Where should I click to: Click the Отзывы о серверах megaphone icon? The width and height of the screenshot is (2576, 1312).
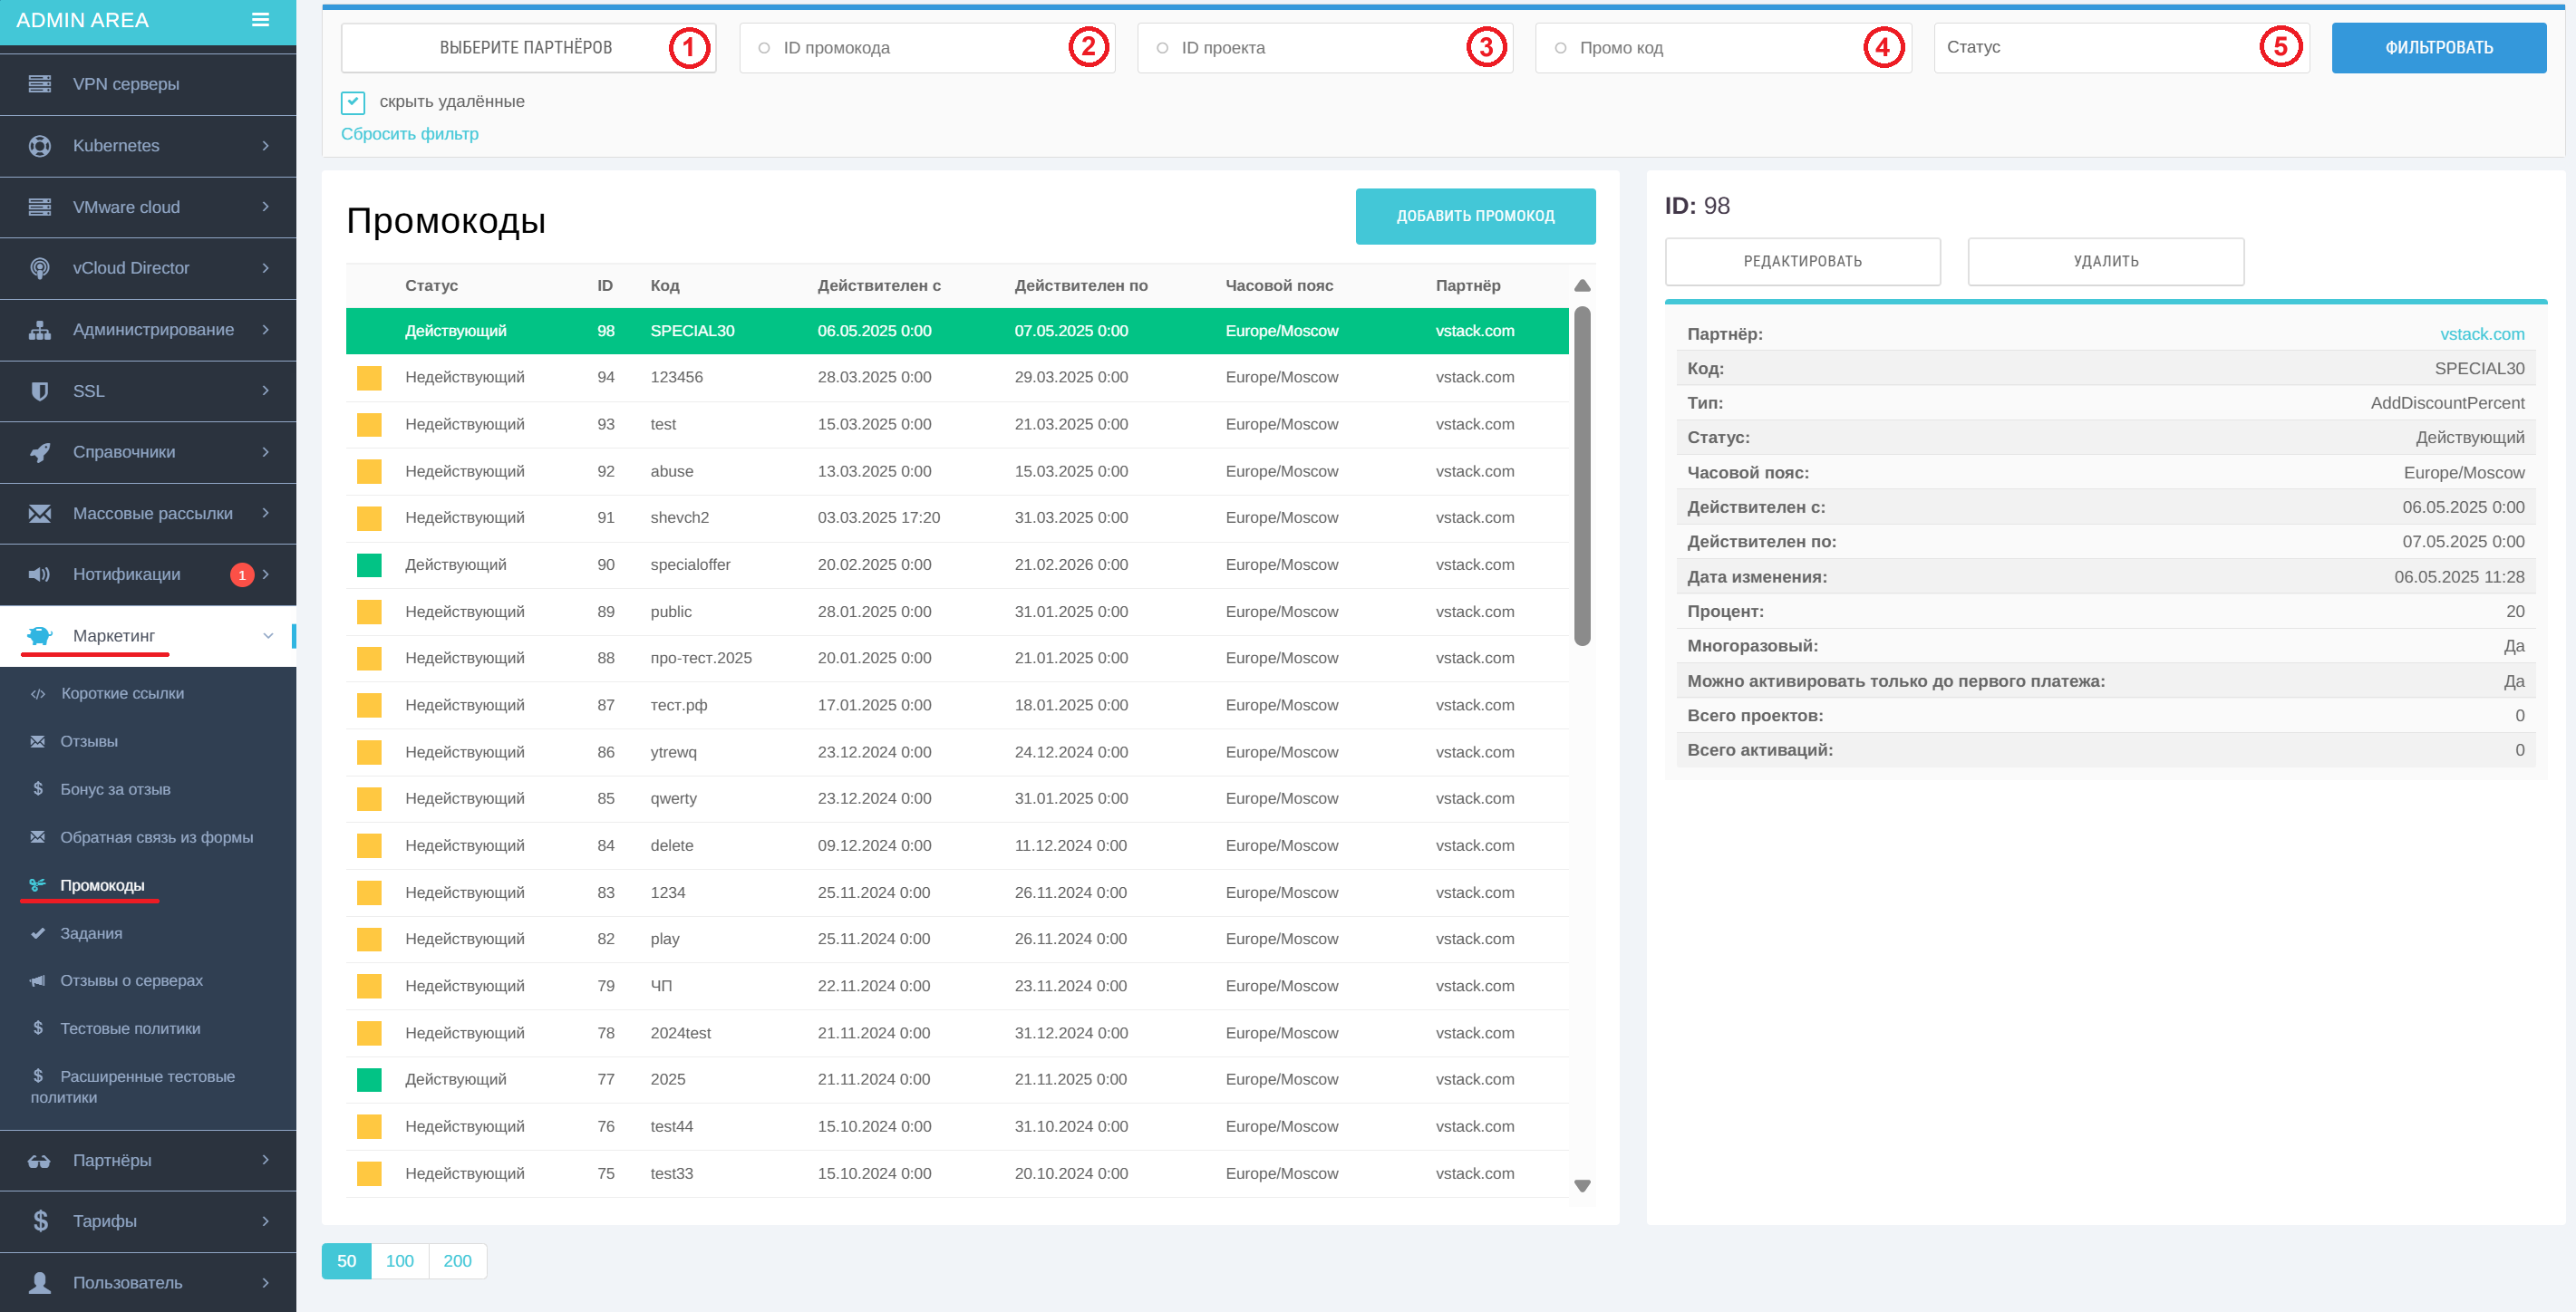[x=38, y=981]
